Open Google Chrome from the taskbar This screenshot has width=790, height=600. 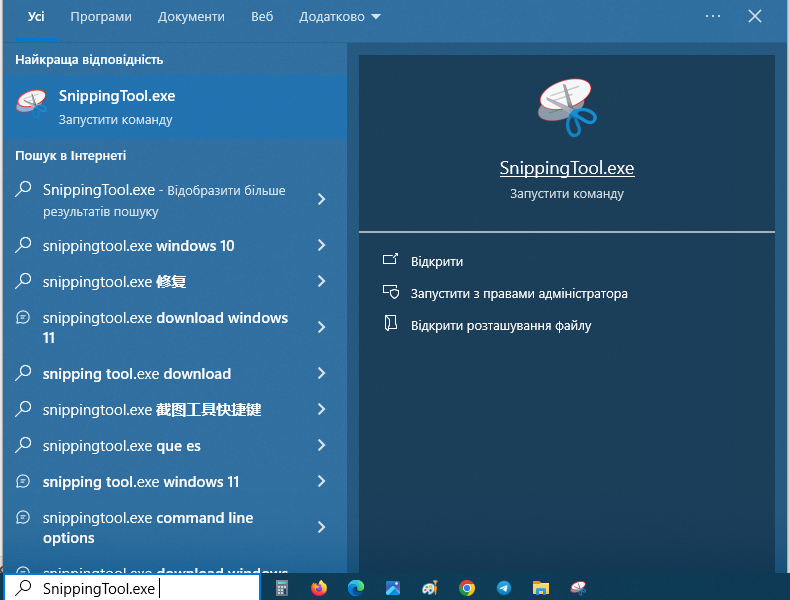coord(467,588)
